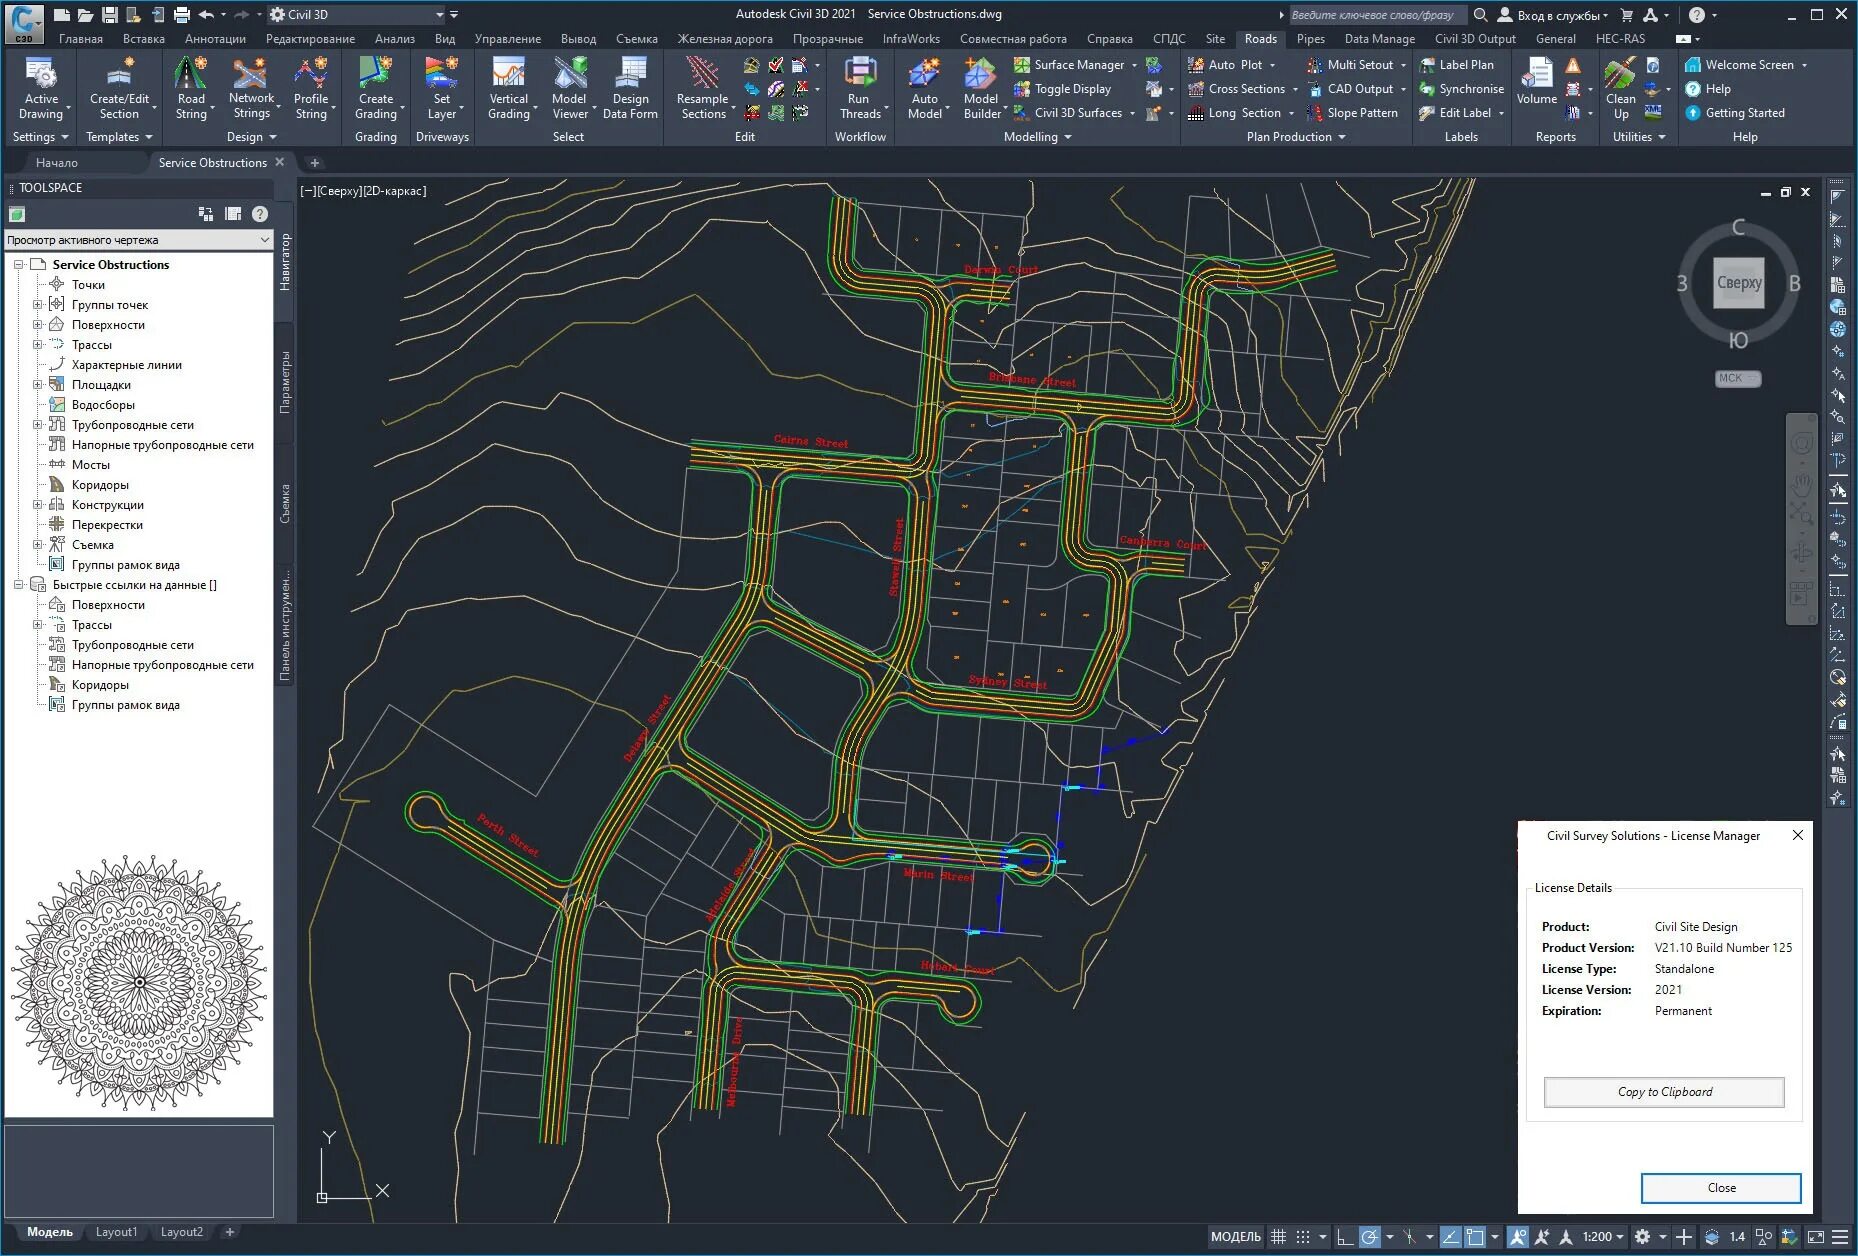Open the Design Data Form tool

click(x=630, y=88)
